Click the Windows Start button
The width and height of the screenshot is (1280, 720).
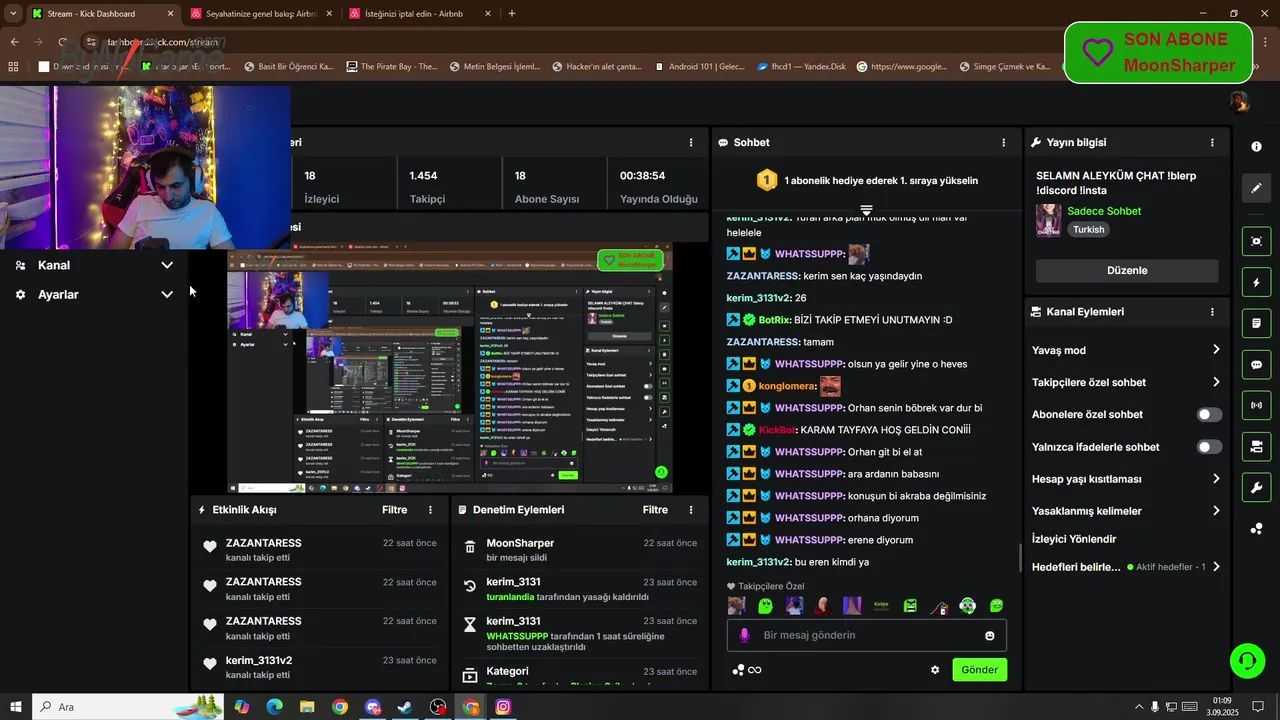tap(15, 707)
